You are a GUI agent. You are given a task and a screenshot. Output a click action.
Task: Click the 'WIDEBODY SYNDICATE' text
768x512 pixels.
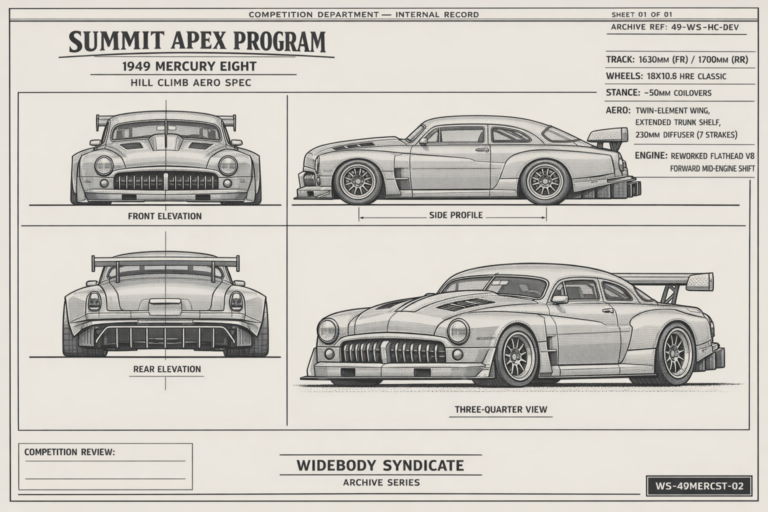coord(380,465)
